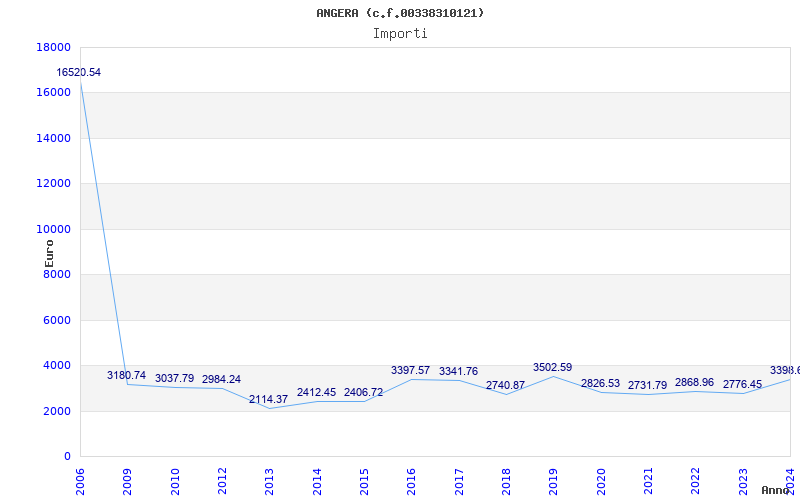Click the data label 3037.79

click(x=174, y=379)
